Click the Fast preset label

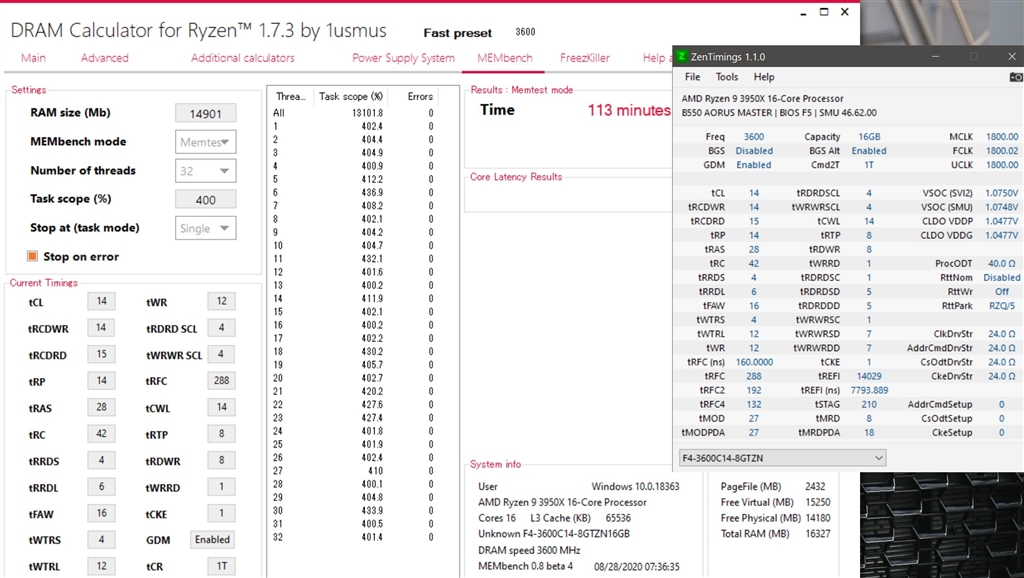click(x=458, y=33)
